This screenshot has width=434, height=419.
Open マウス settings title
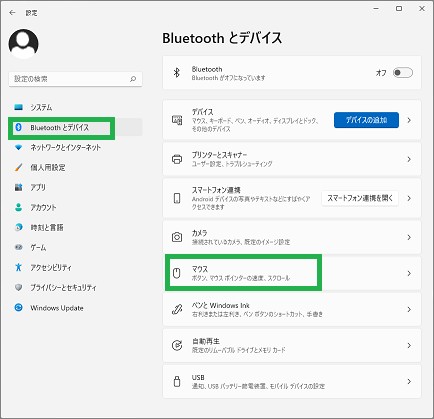pyautogui.click(x=200, y=269)
